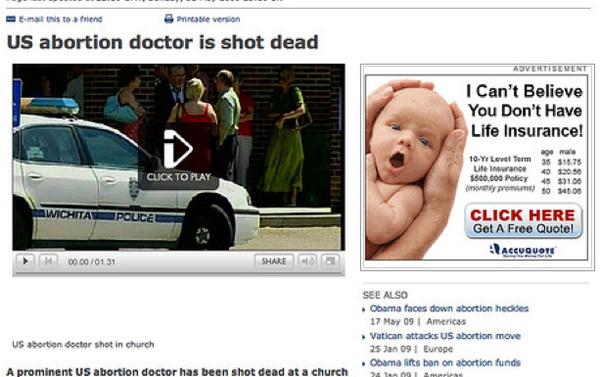Click the AccuQuote logo in the ad
The width and height of the screenshot is (600, 377).
[523, 250]
